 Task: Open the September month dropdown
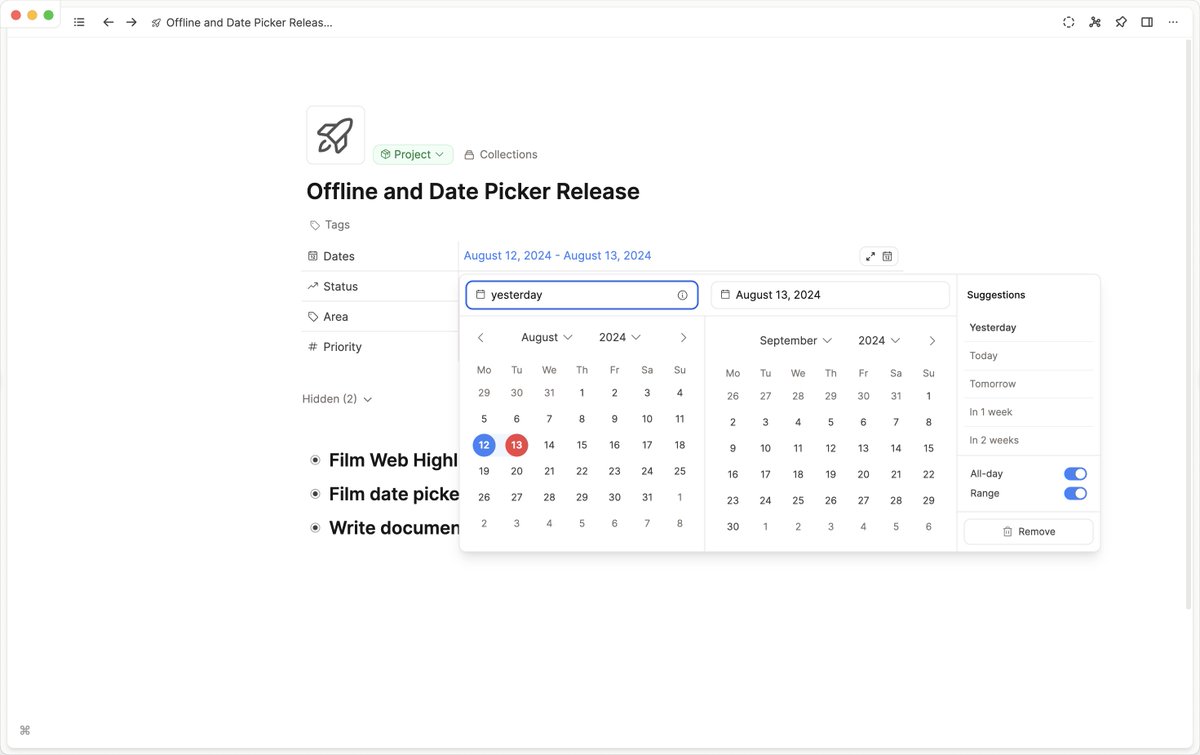coord(795,341)
